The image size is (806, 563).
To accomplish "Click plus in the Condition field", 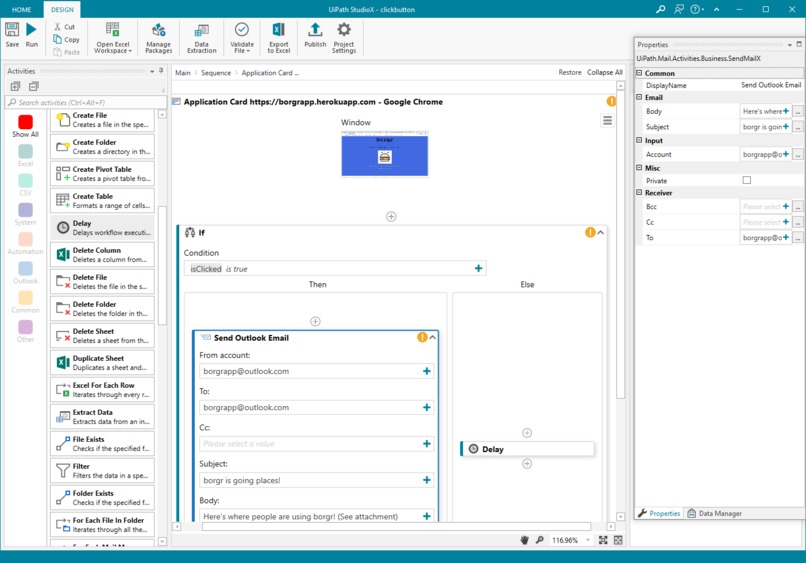I will 479,268.
